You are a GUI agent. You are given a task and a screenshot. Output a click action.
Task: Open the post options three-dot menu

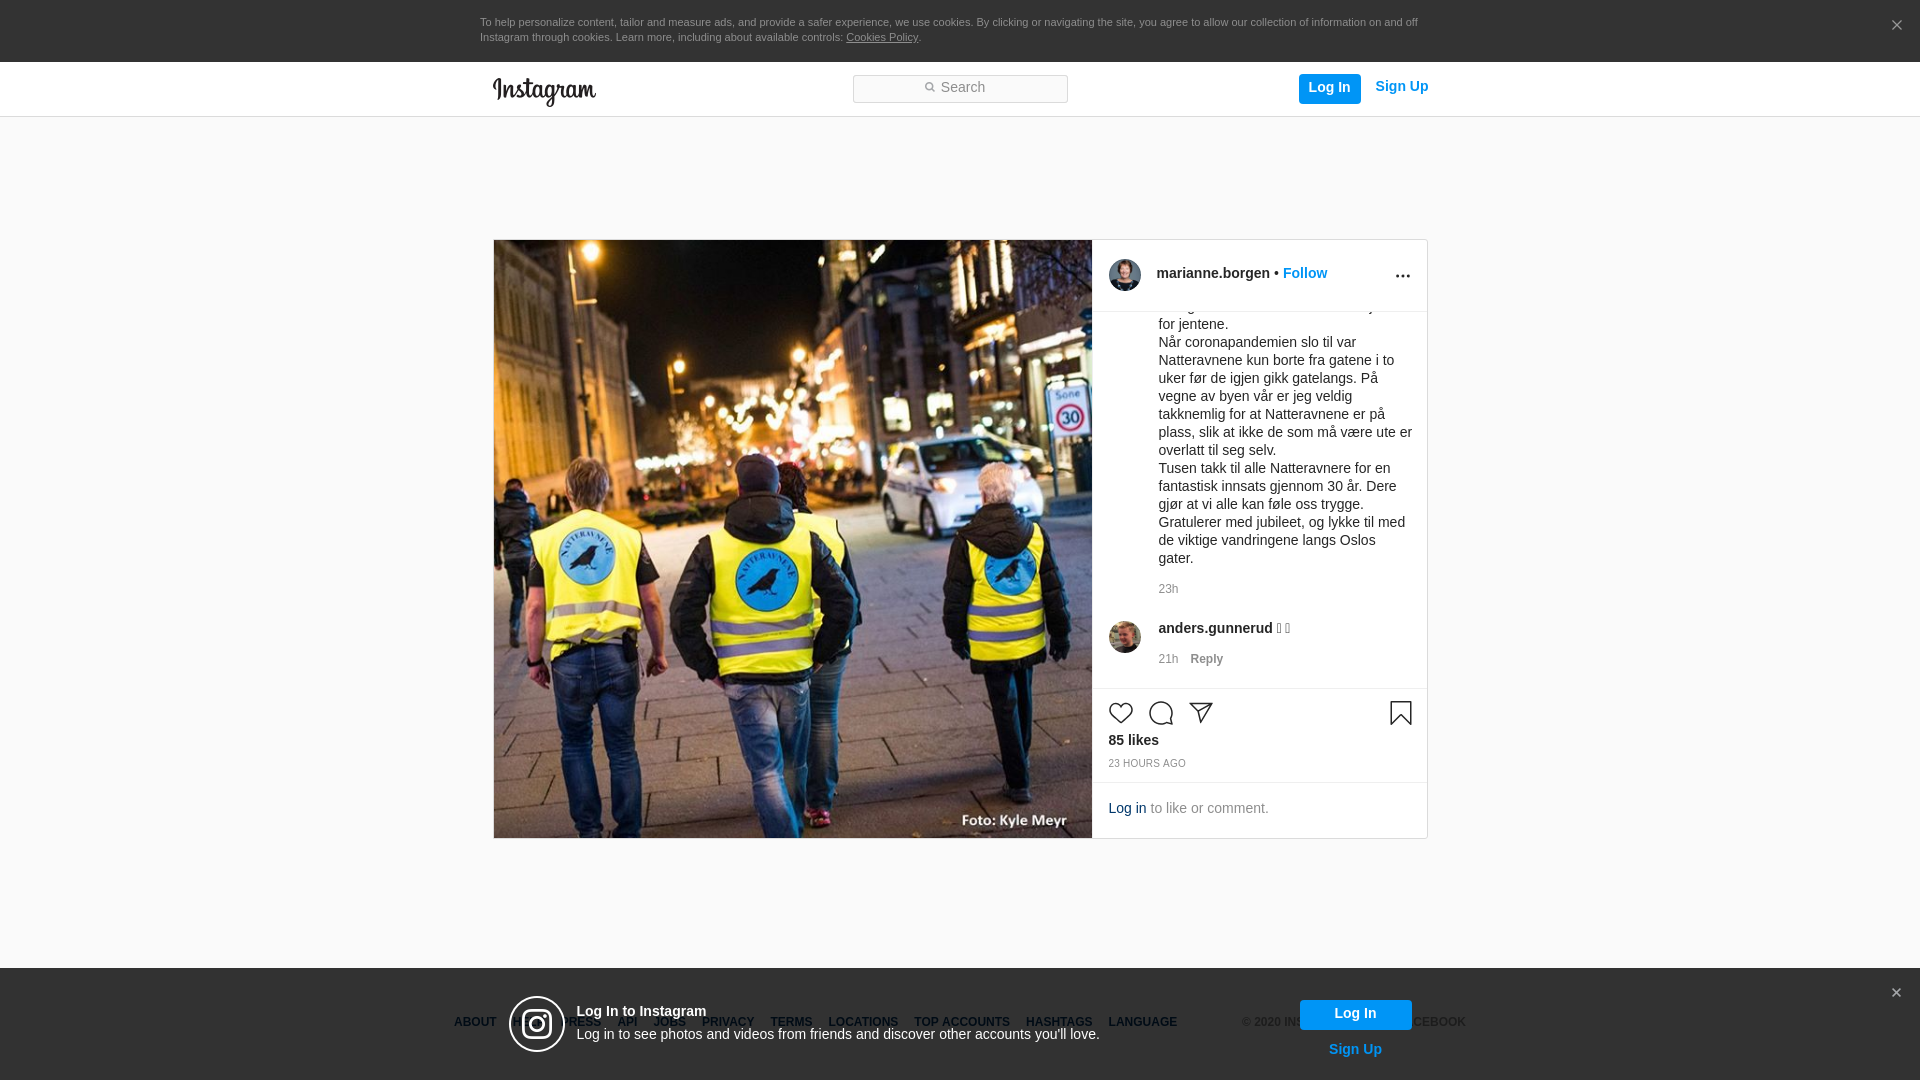[x=1402, y=276]
